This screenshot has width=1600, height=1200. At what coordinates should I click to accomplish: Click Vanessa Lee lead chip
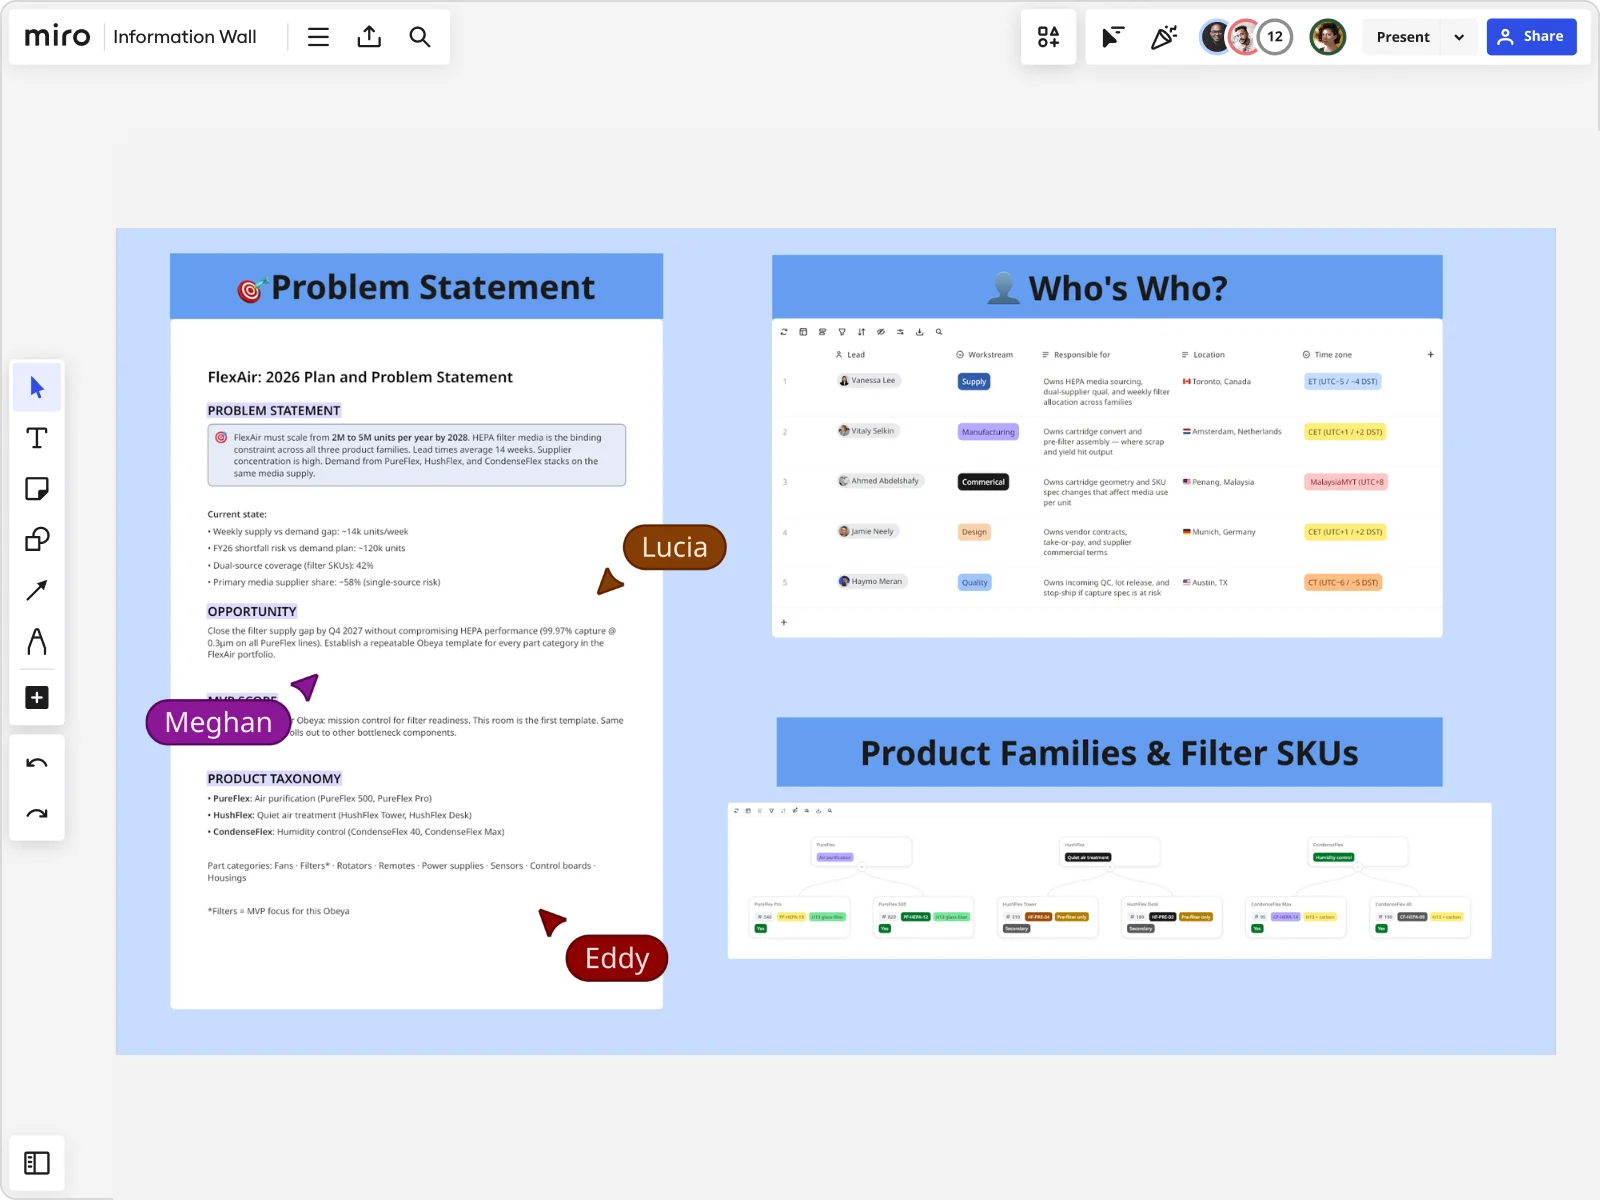tap(868, 381)
